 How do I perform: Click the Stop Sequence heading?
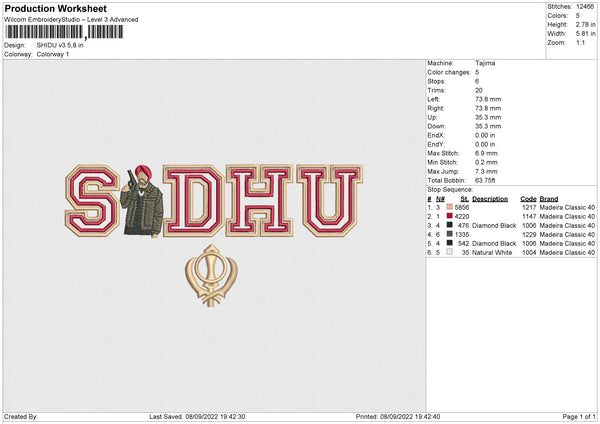click(450, 190)
